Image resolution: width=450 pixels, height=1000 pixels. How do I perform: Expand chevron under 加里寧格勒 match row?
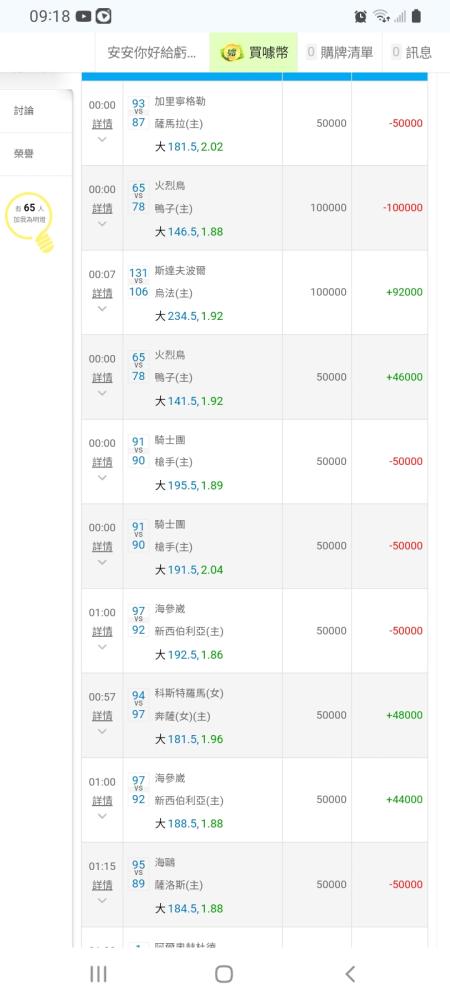point(102,140)
